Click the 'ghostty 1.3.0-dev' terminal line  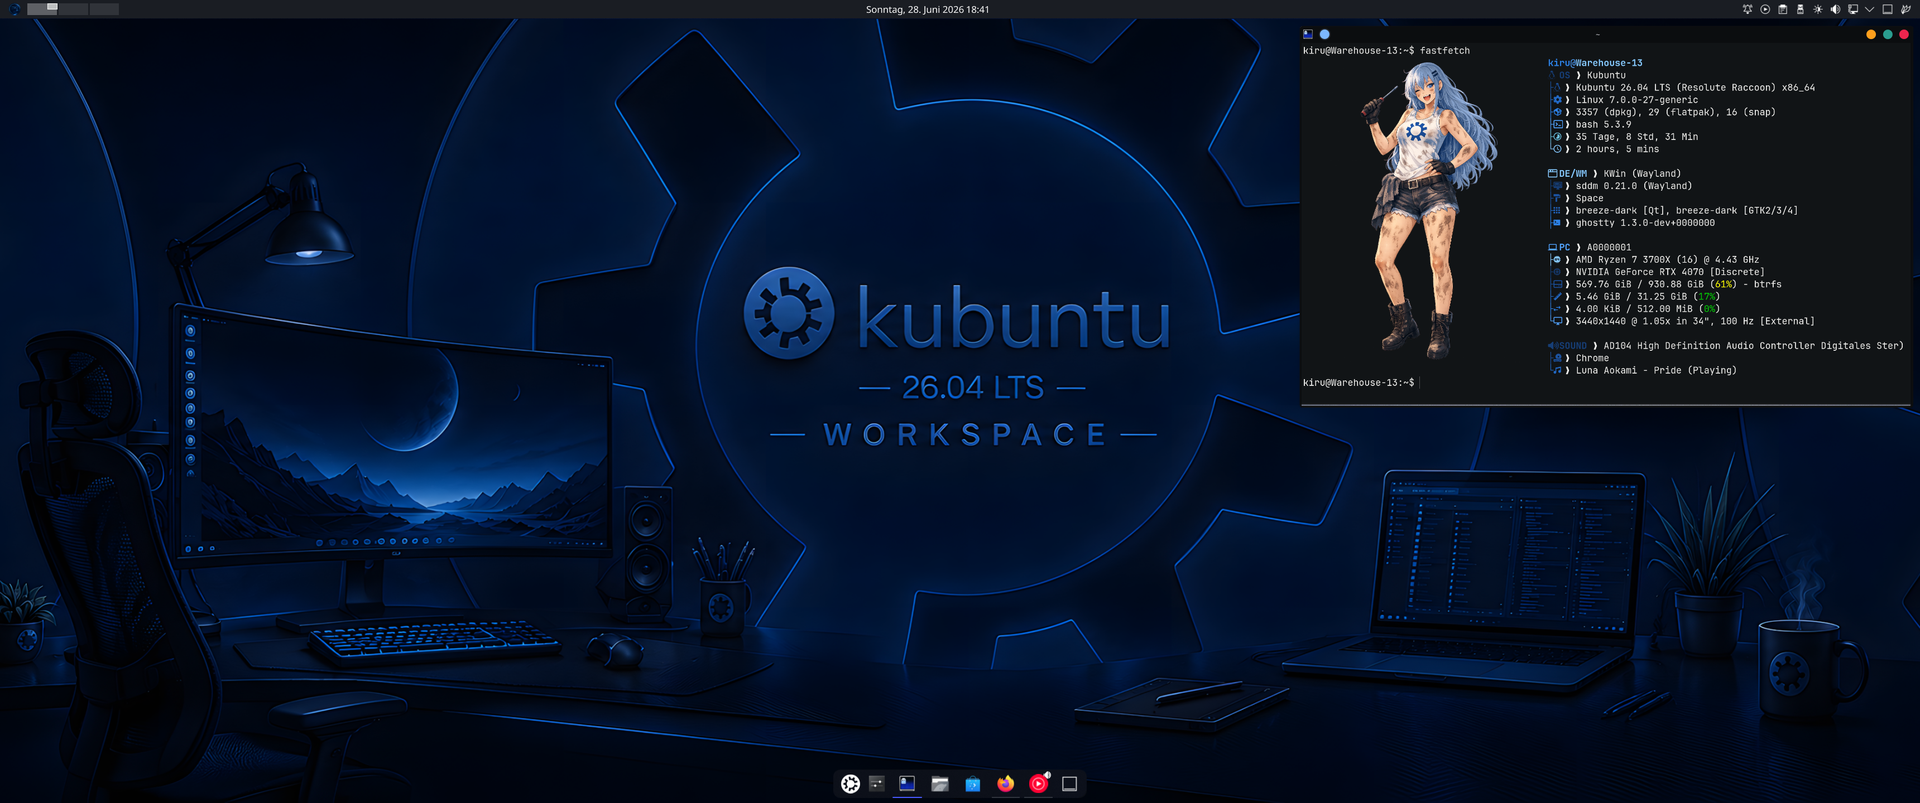(1645, 223)
